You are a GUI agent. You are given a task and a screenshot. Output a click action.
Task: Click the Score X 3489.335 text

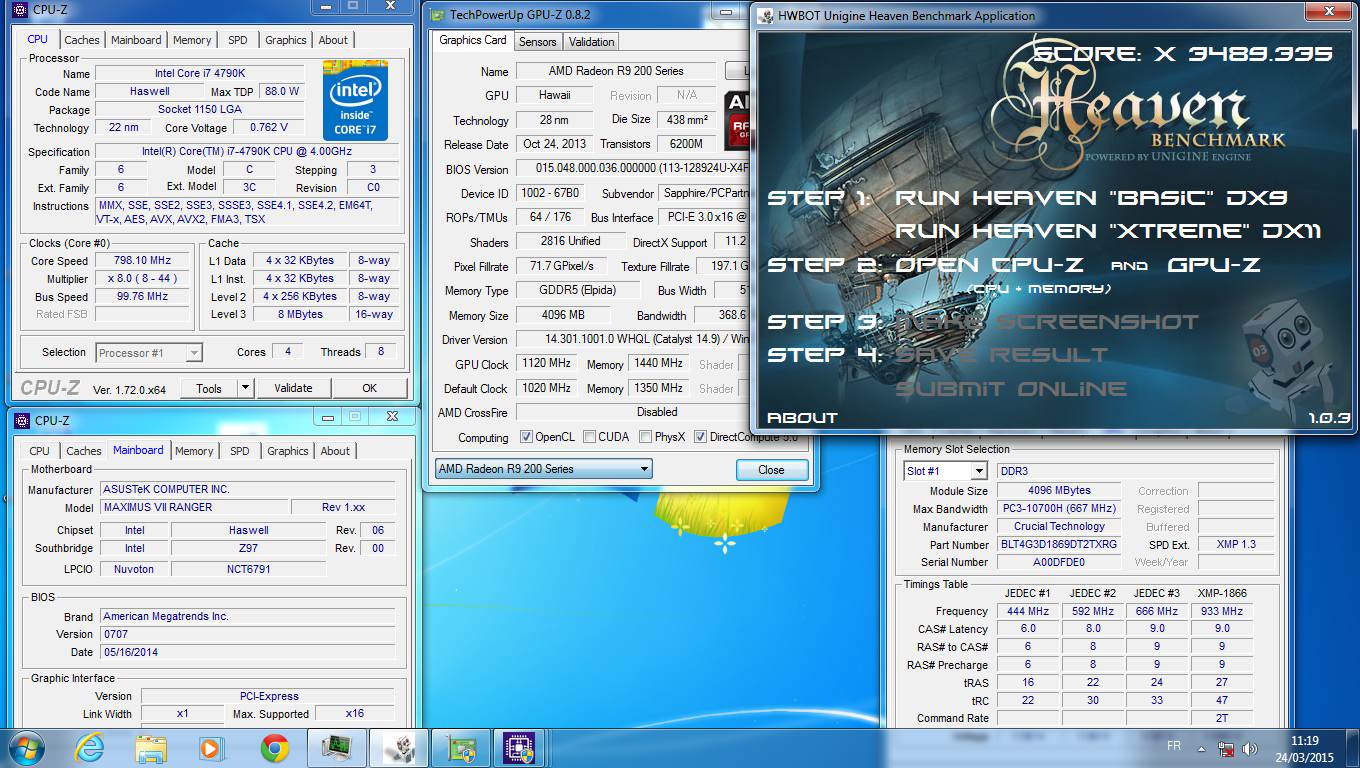tap(1183, 54)
